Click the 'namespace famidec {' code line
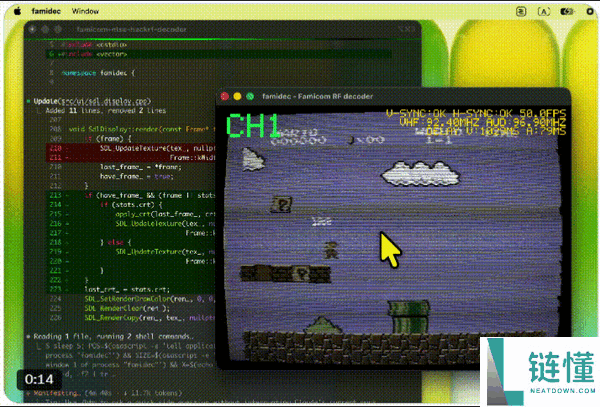 pyautogui.click(x=98, y=73)
